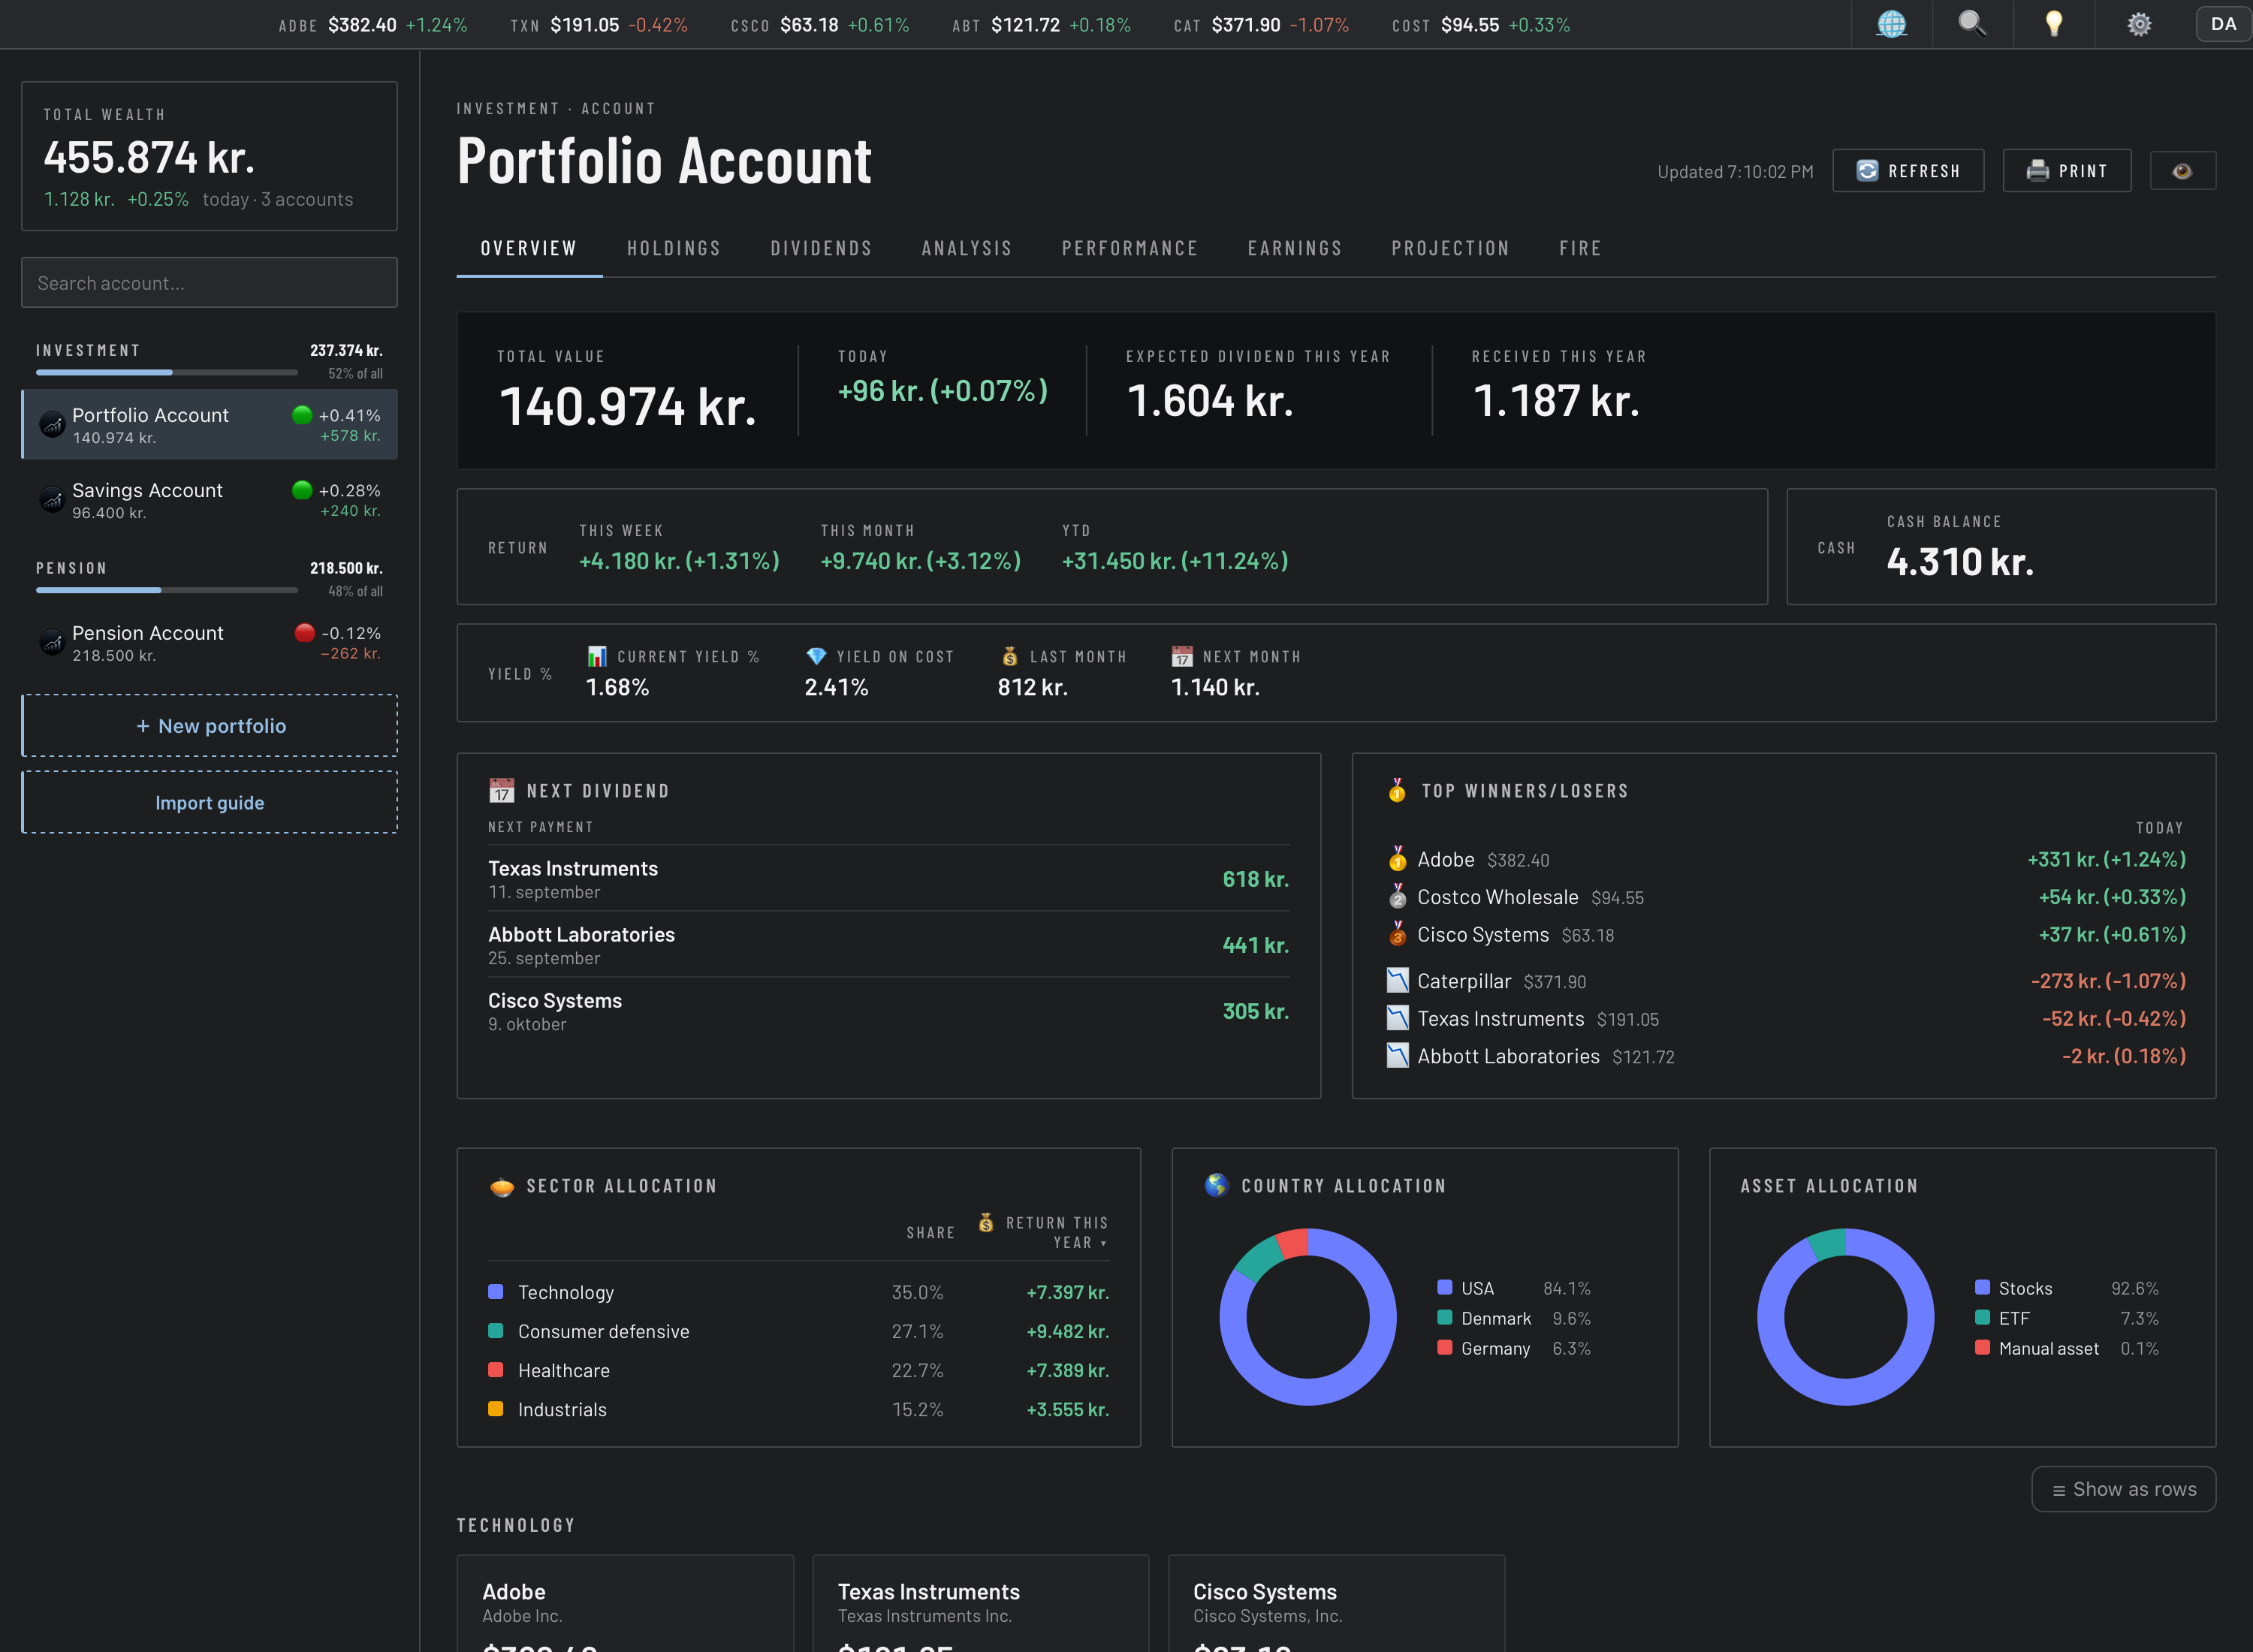Open the FIRE tab
This screenshot has width=2253, height=1652.
point(1580,248)
